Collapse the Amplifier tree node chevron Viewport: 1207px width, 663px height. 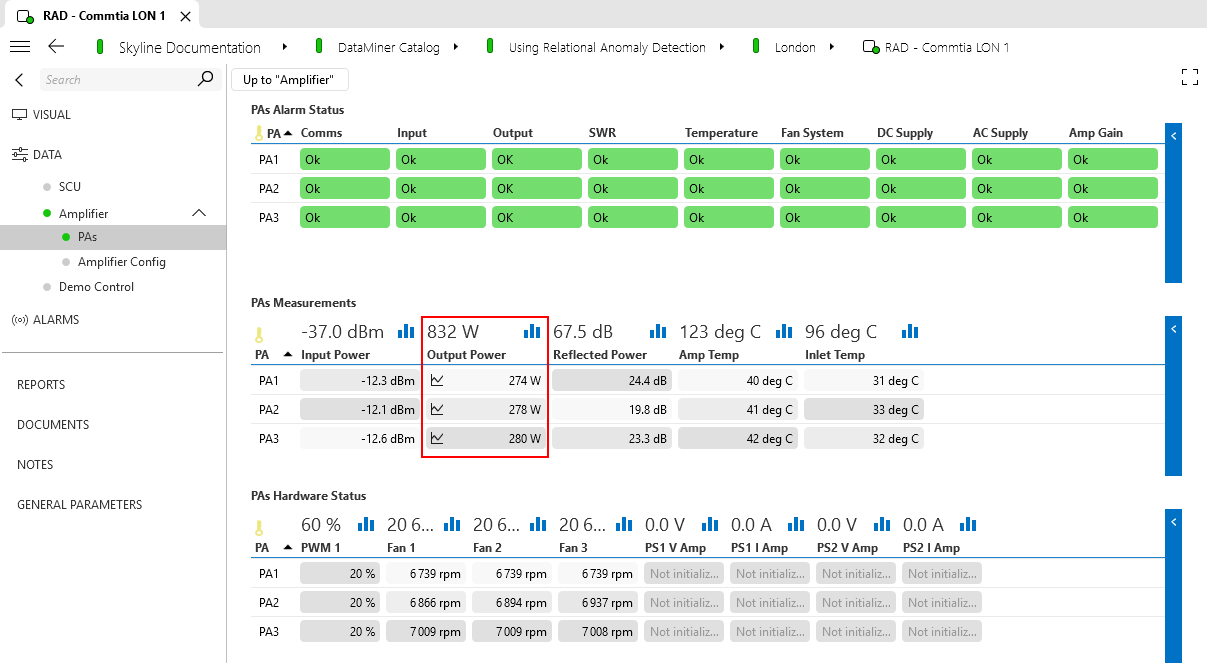pos(199,213)
